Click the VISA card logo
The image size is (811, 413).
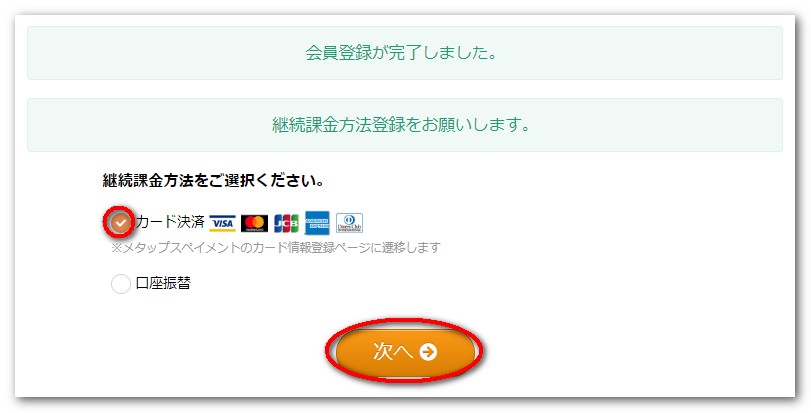pyautogui.click(x=222, y=223)
